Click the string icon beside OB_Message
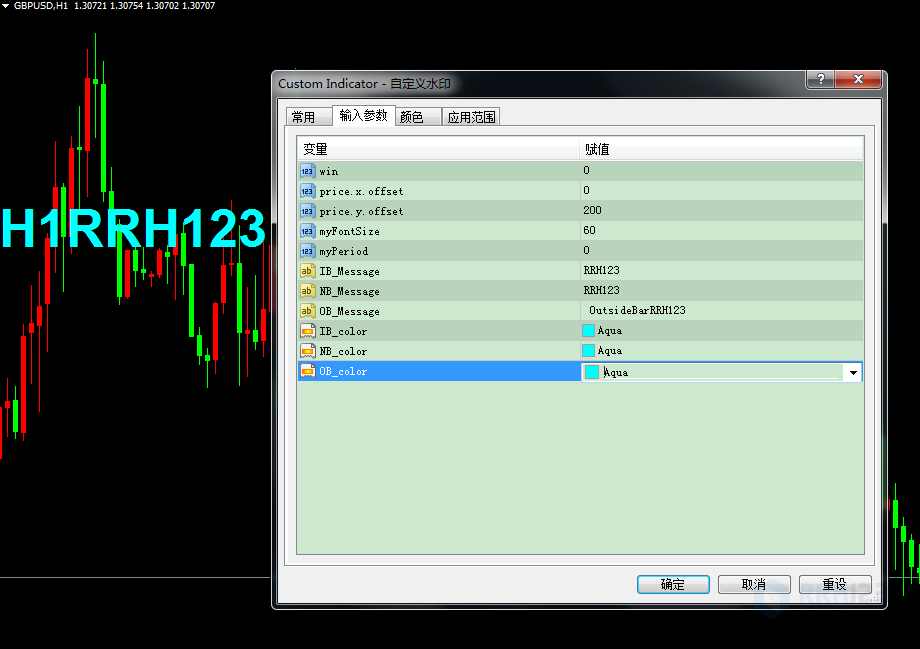This screenshot has height=649, width=920. 307,311
